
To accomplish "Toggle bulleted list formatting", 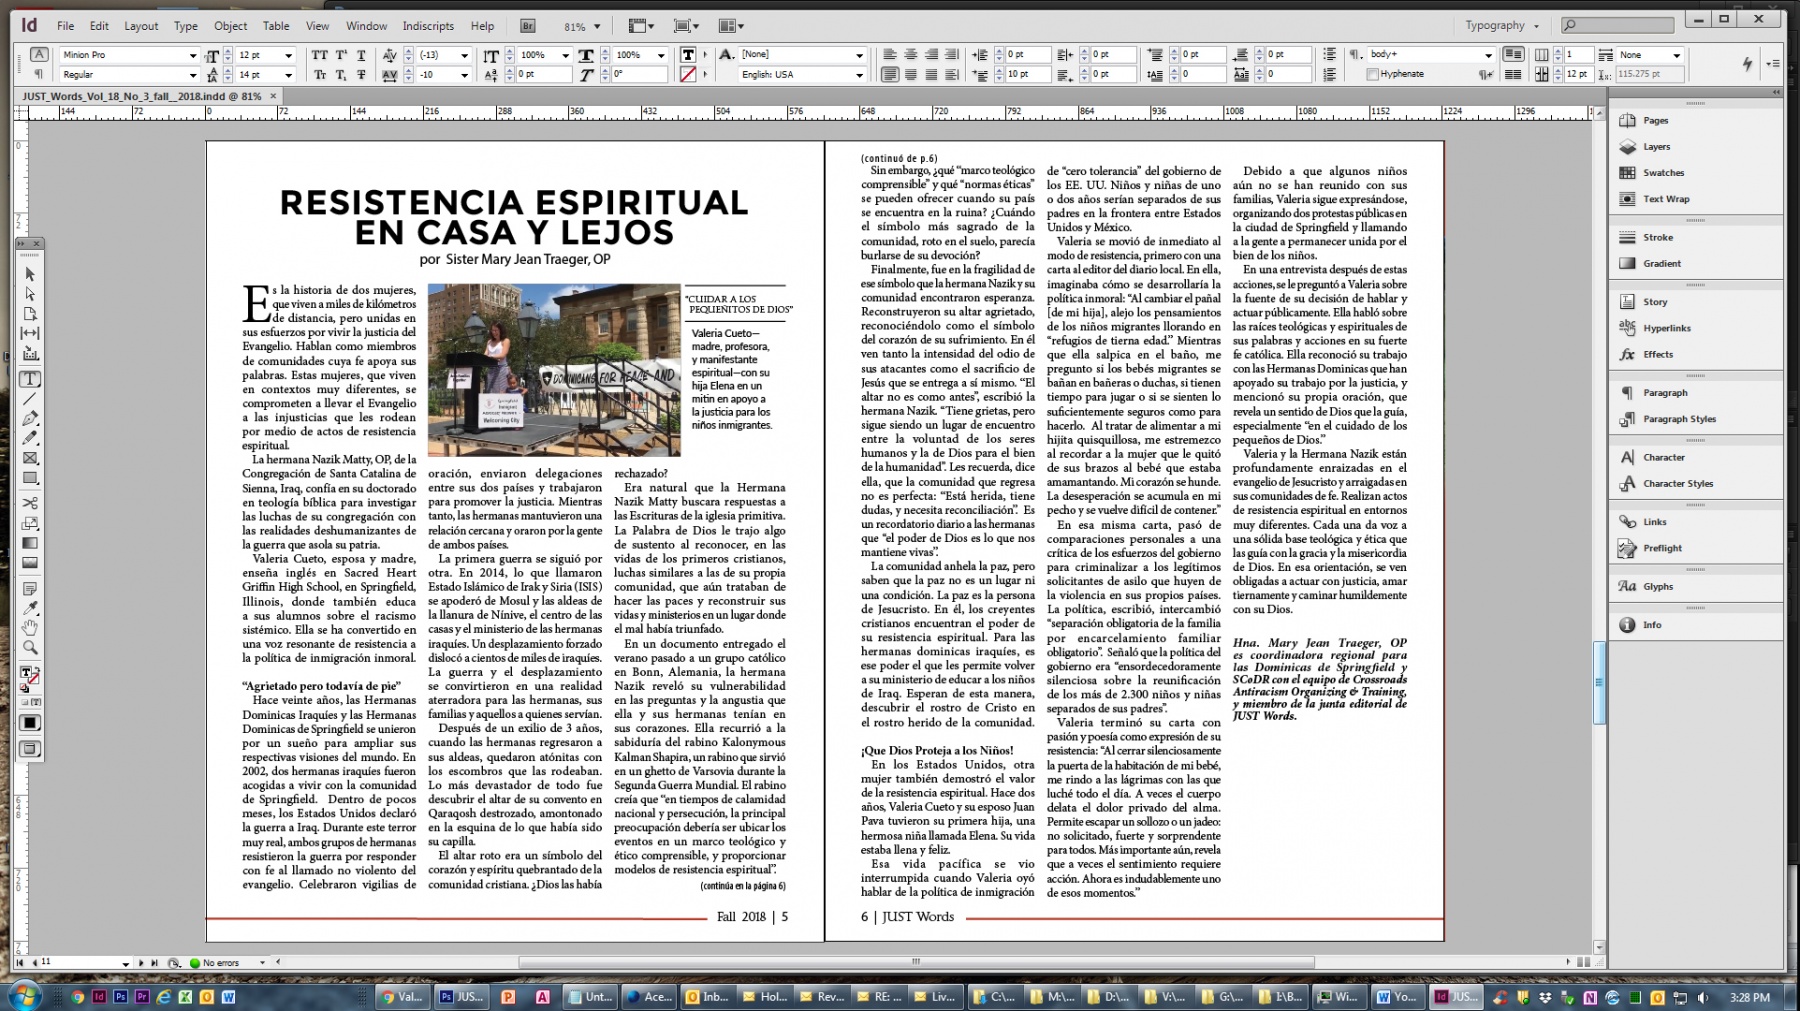I will (x=1329, y=55).
